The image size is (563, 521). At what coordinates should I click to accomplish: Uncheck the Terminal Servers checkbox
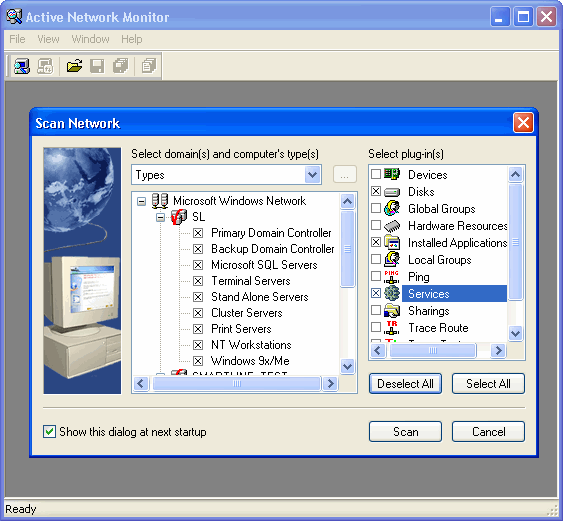point(198,281)
